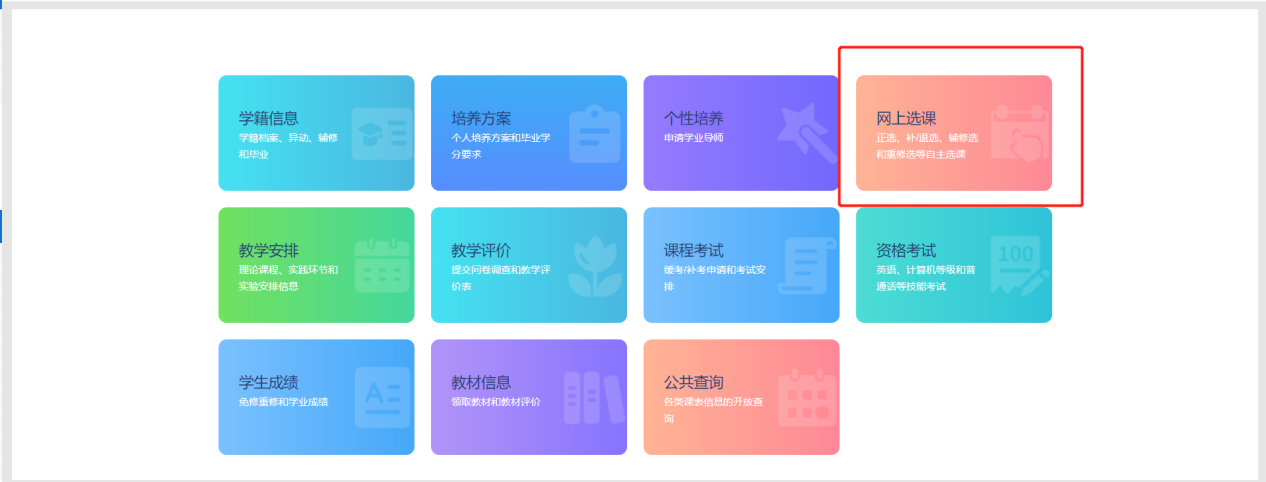Image resolution: width=1266 pixels, height=482 pixels.
Task: Open the 教学安排 heading
Action: tap(268, 250)
